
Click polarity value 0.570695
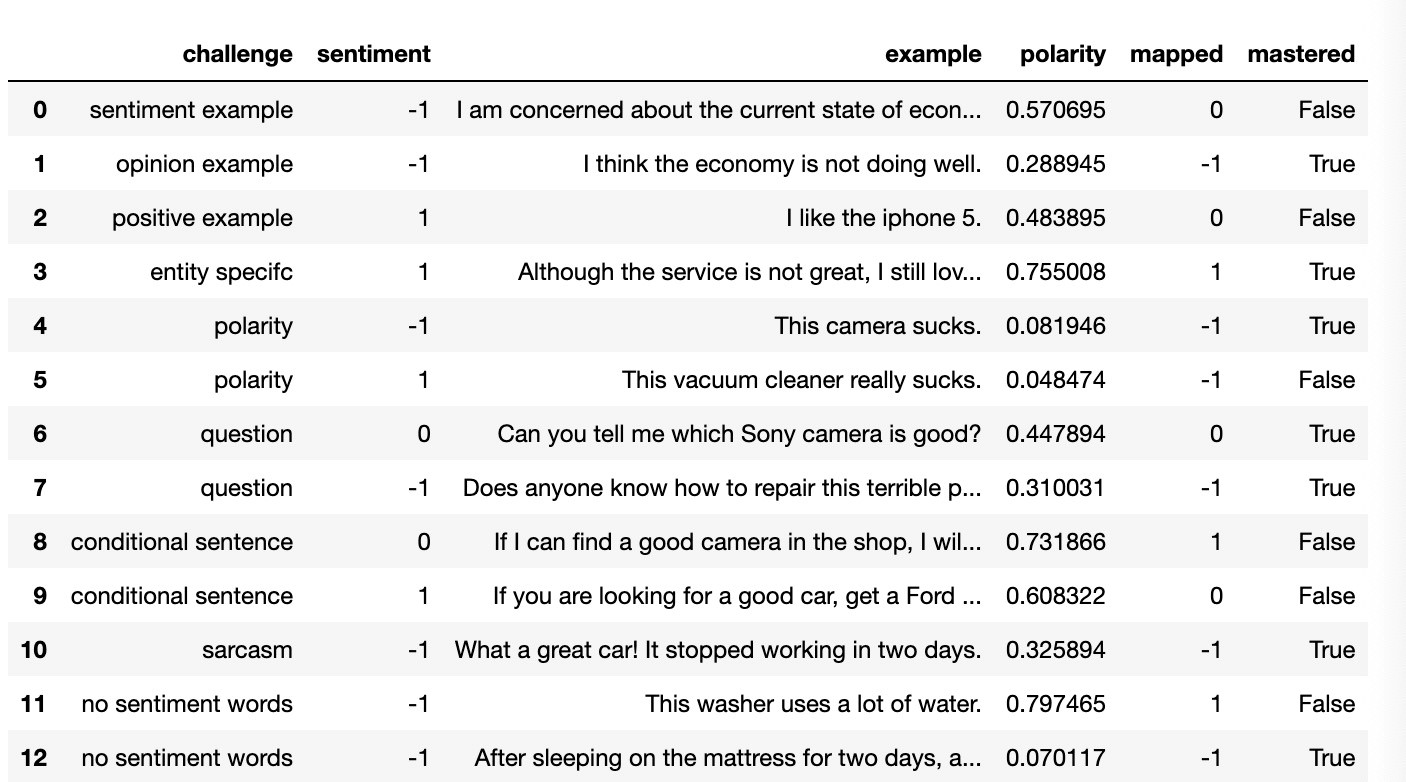coord(1055,110)
